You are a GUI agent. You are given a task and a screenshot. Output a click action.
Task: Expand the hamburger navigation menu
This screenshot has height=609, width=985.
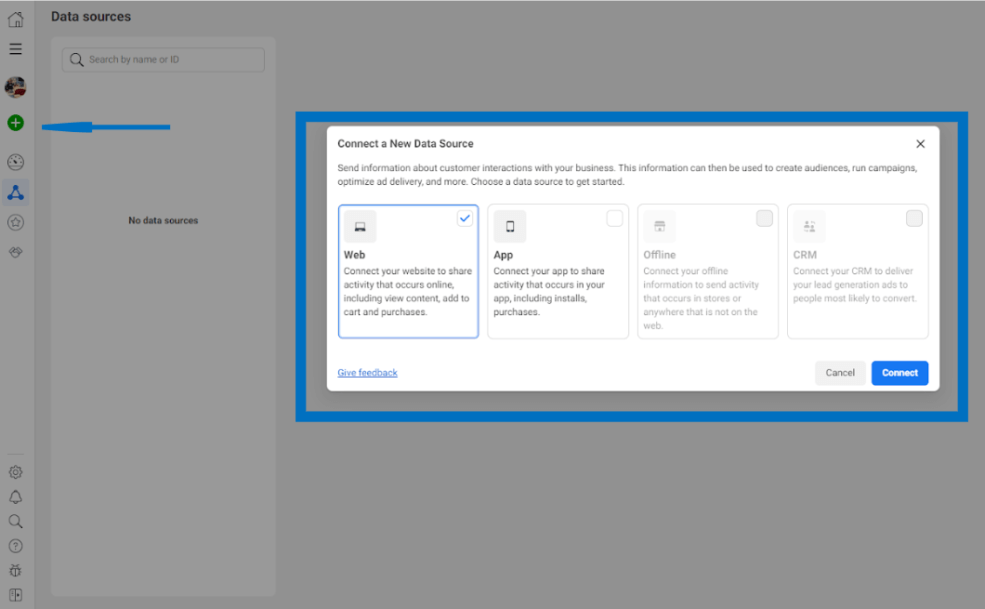15,47
